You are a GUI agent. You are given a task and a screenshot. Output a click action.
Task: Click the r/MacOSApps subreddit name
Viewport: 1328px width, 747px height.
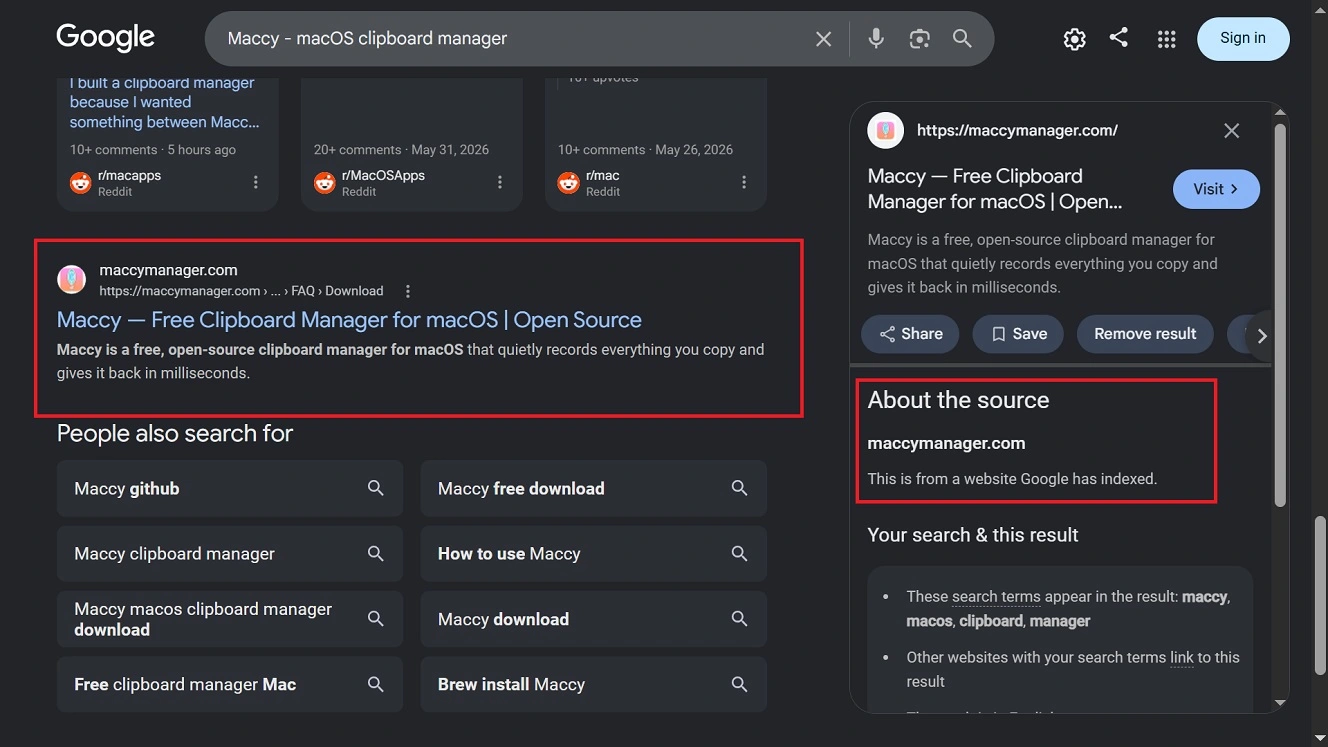tap(383, 175)
